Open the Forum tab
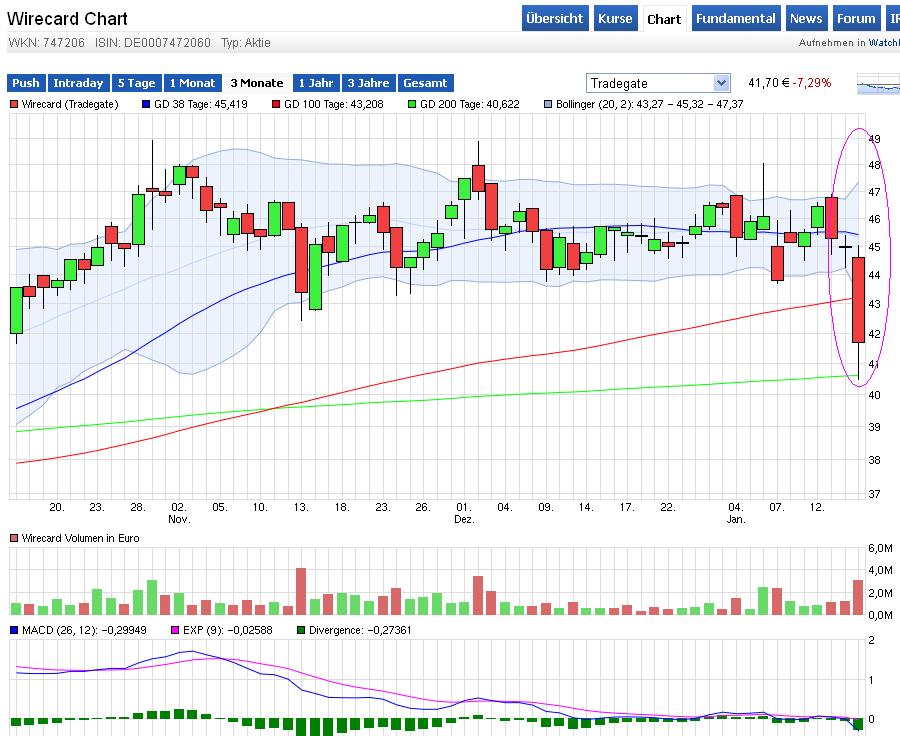Viewport: 900px width, 736px height. [x=856, y=18]
